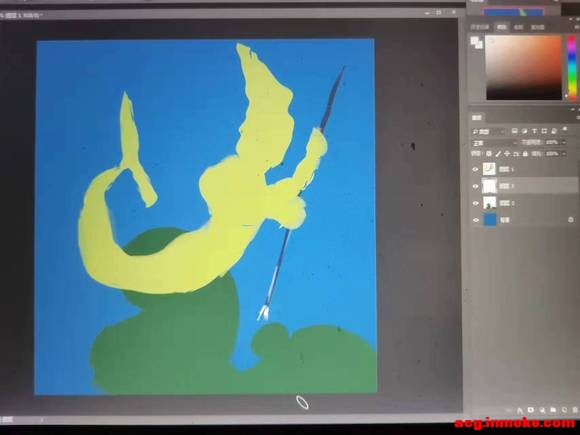Open the layer opacity dropdown arrow
Viewport: 580px width, 435px height.
564,142
